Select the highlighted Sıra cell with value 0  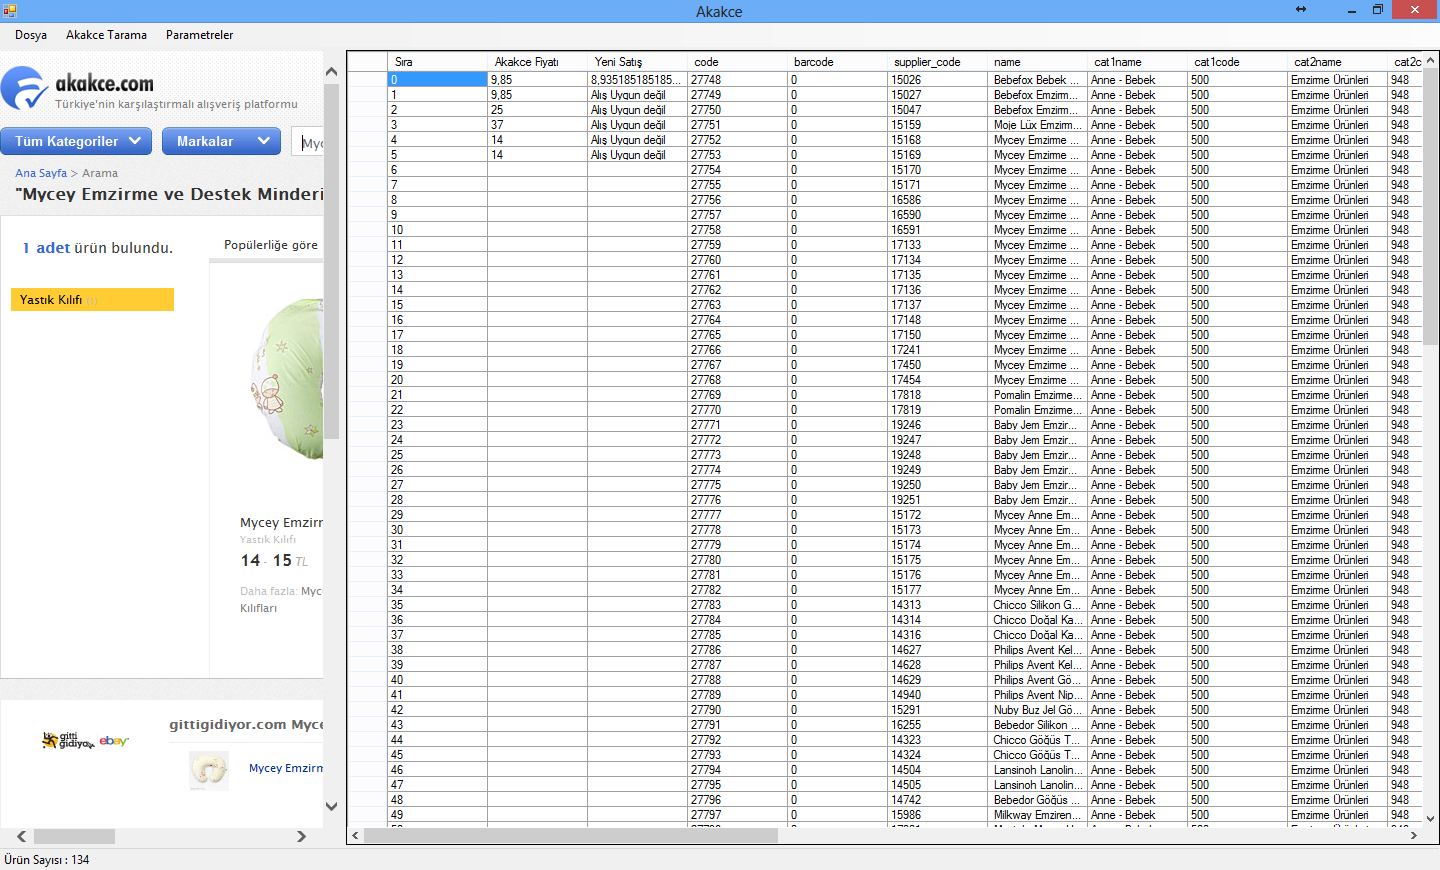[x=438, y=80]
